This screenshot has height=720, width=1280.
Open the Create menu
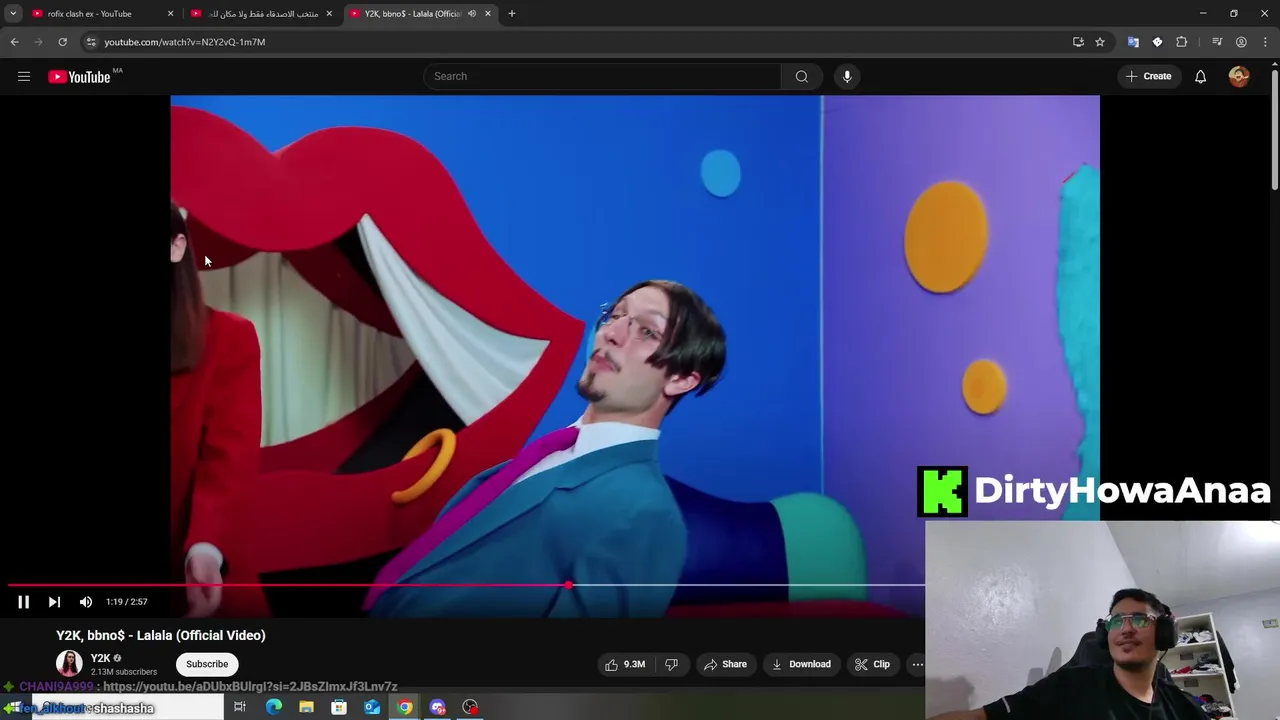point(1148,76)
